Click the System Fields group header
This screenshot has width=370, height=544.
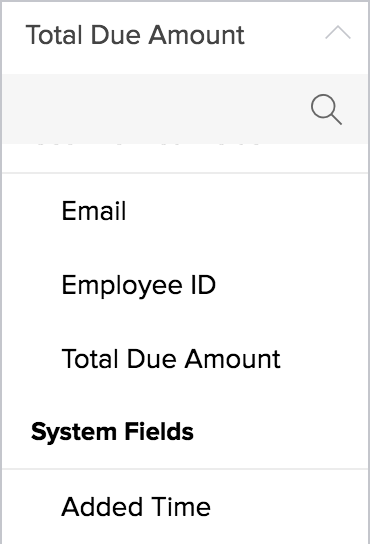point(112,432)
